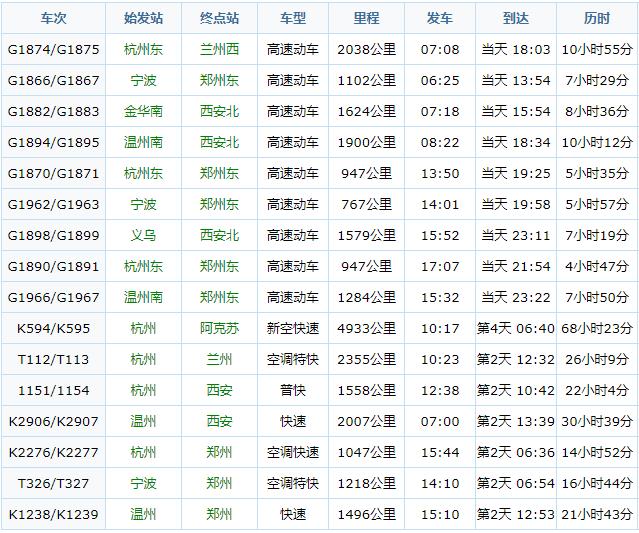639x533 pixels.
Task: Open train G1898/G1899 entry
Action: click(53, 235)
